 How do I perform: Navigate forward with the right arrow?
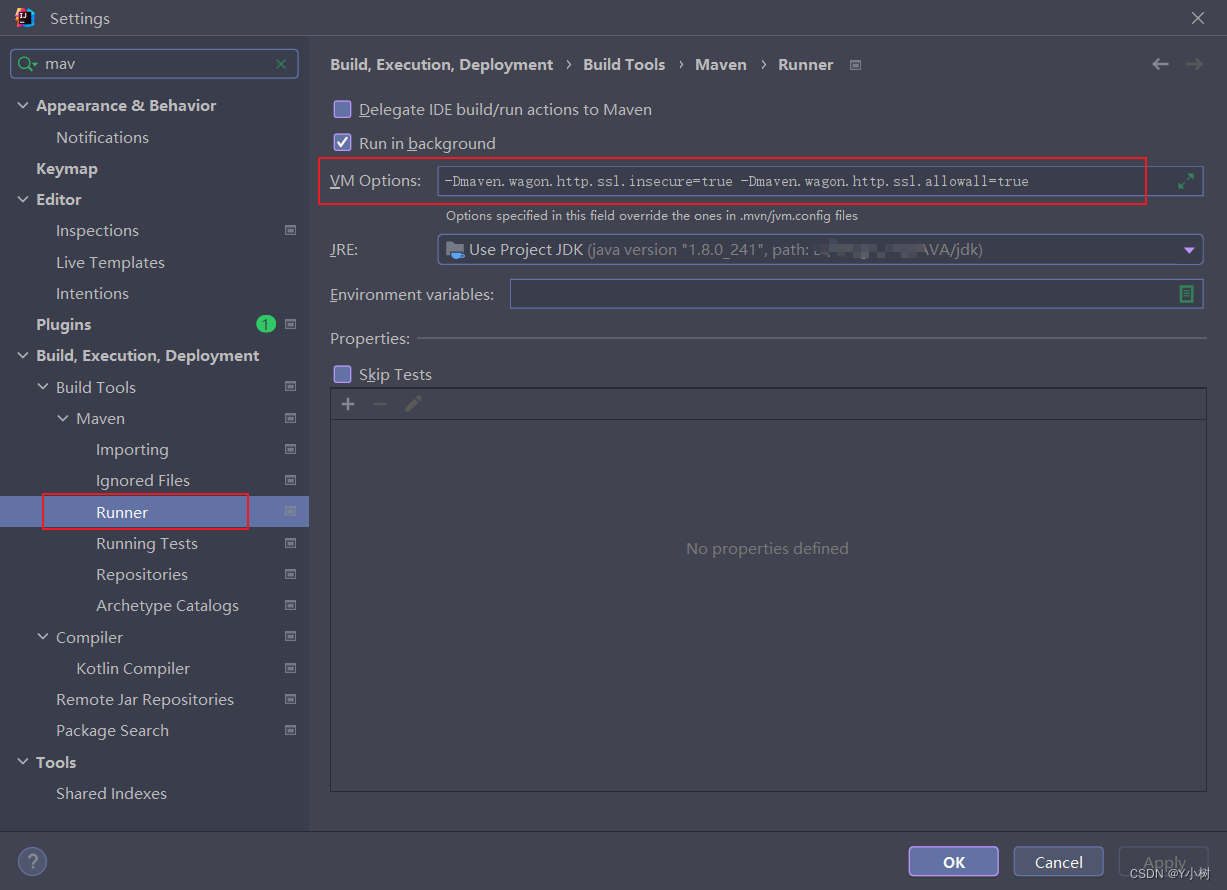click(x=1194, y=64)
